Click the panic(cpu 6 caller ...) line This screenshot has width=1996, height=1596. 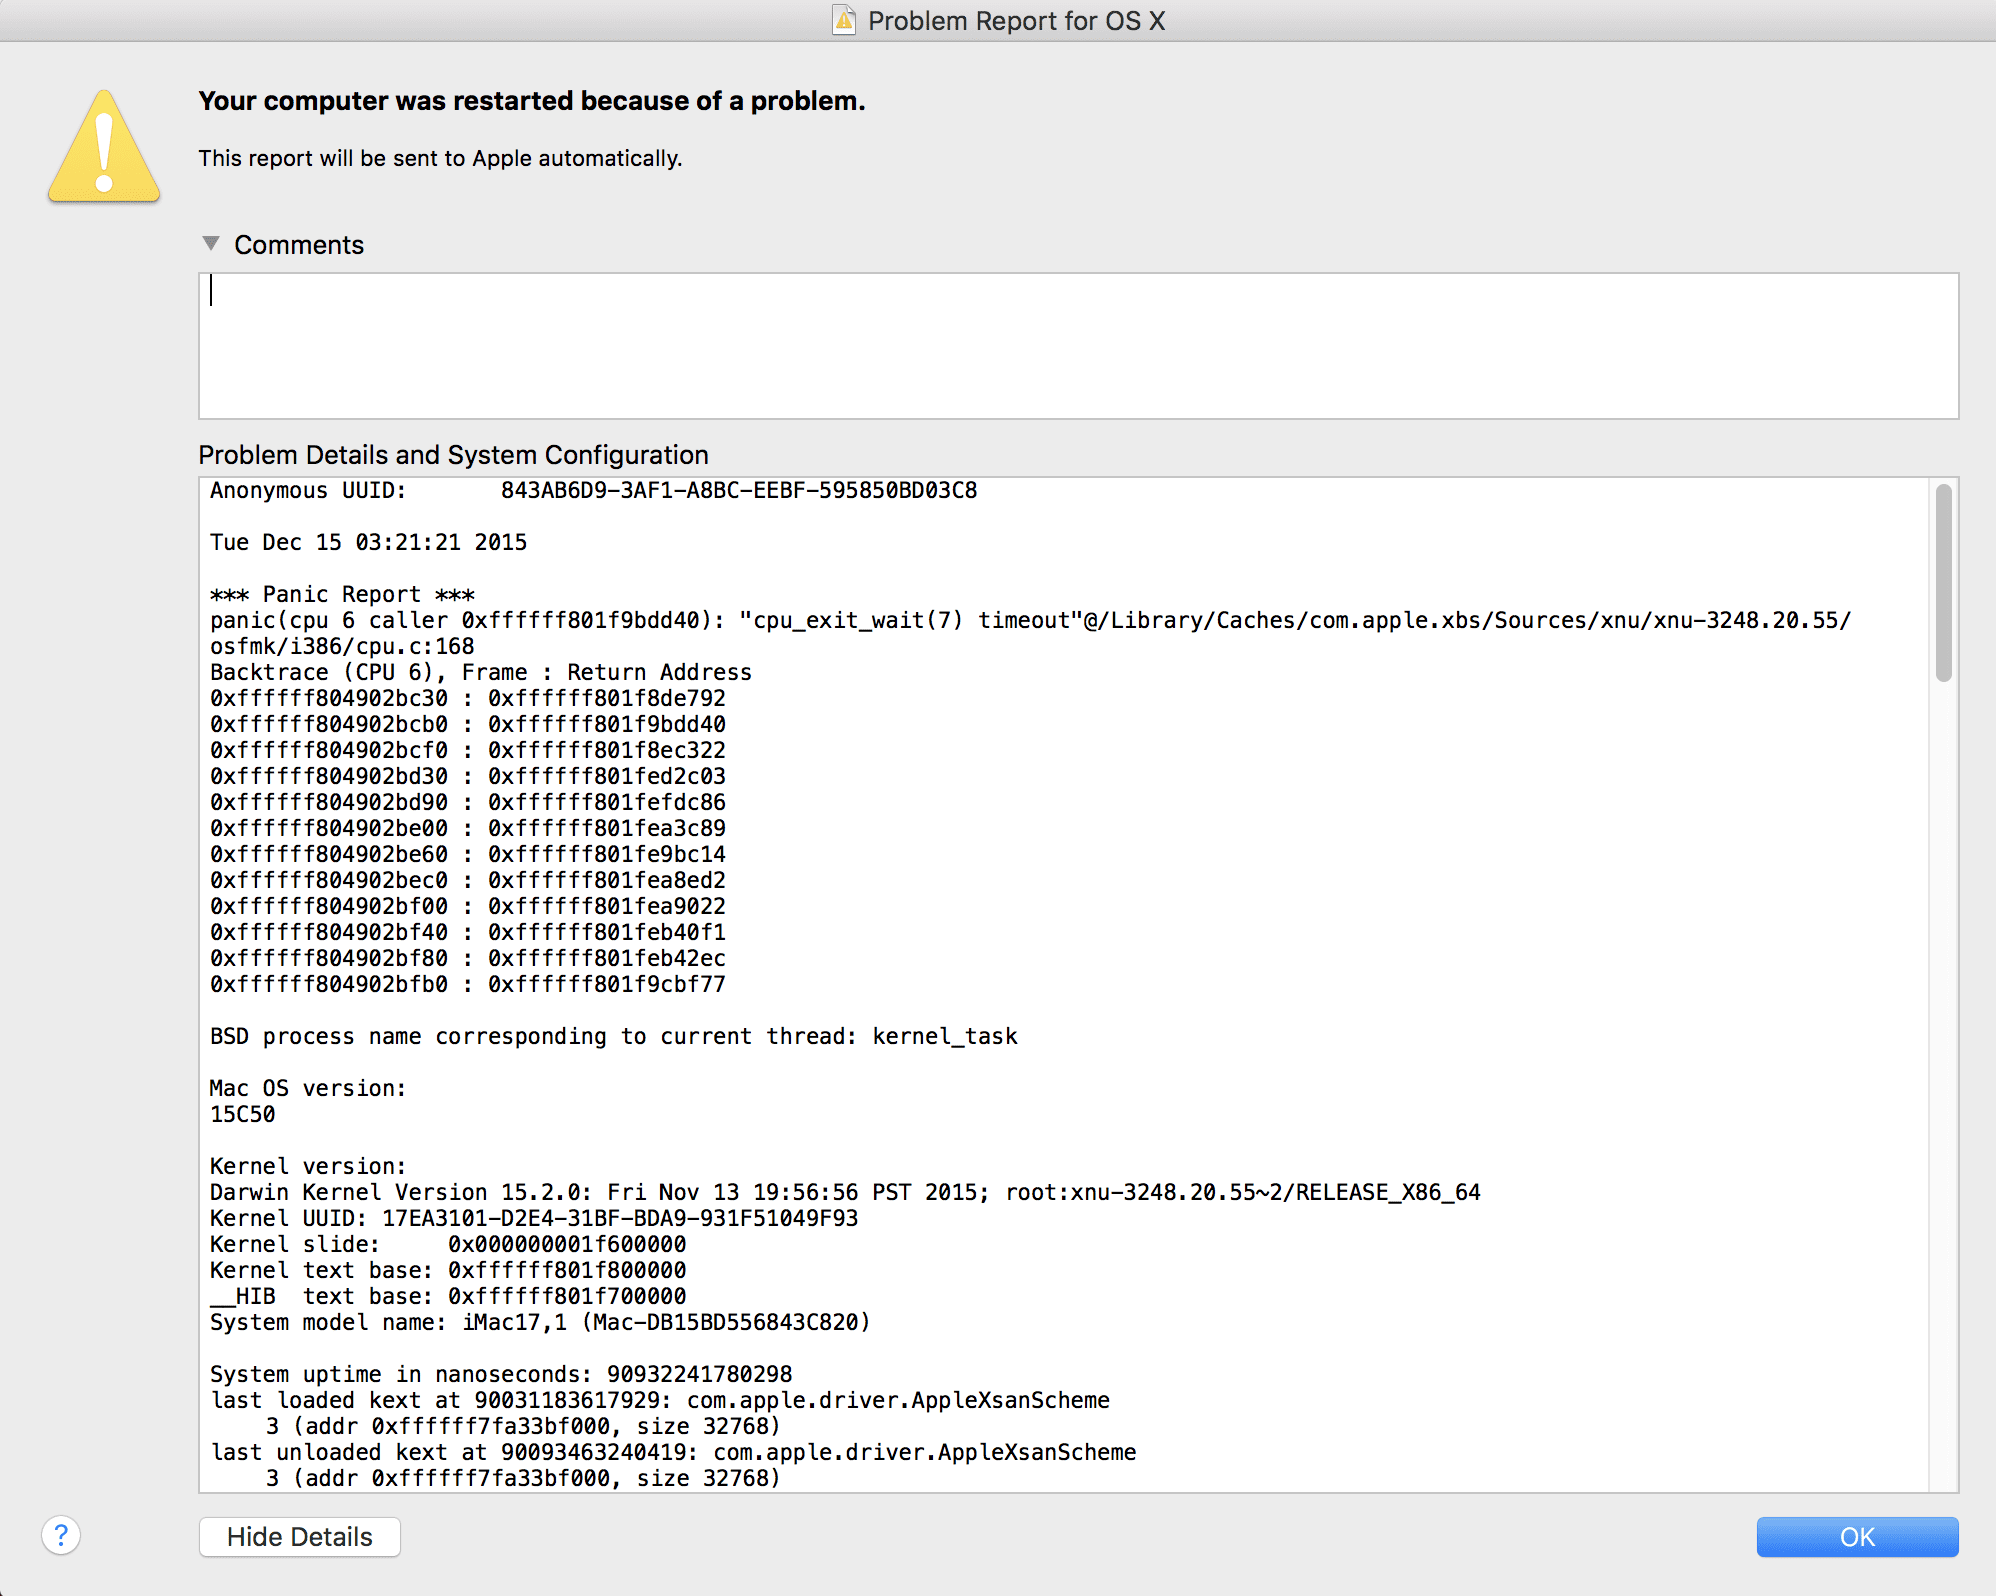click(x=1030, y=620)
